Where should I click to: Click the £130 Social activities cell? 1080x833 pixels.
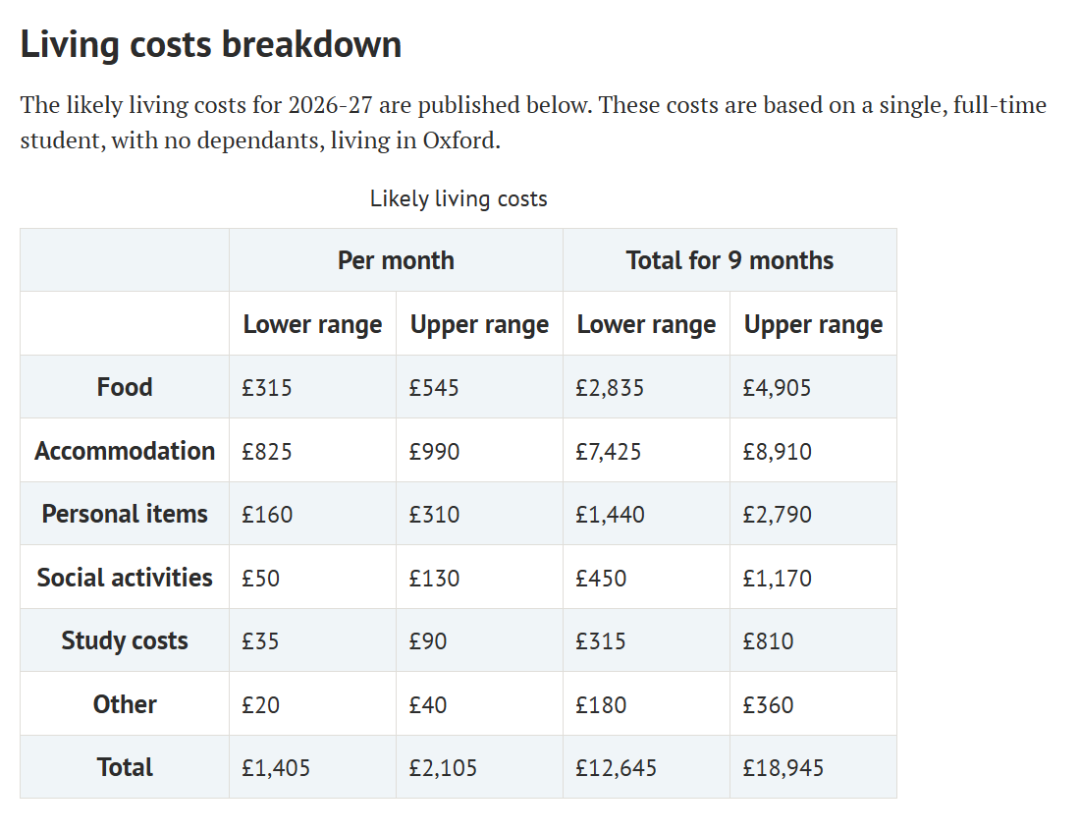point(435,578)
